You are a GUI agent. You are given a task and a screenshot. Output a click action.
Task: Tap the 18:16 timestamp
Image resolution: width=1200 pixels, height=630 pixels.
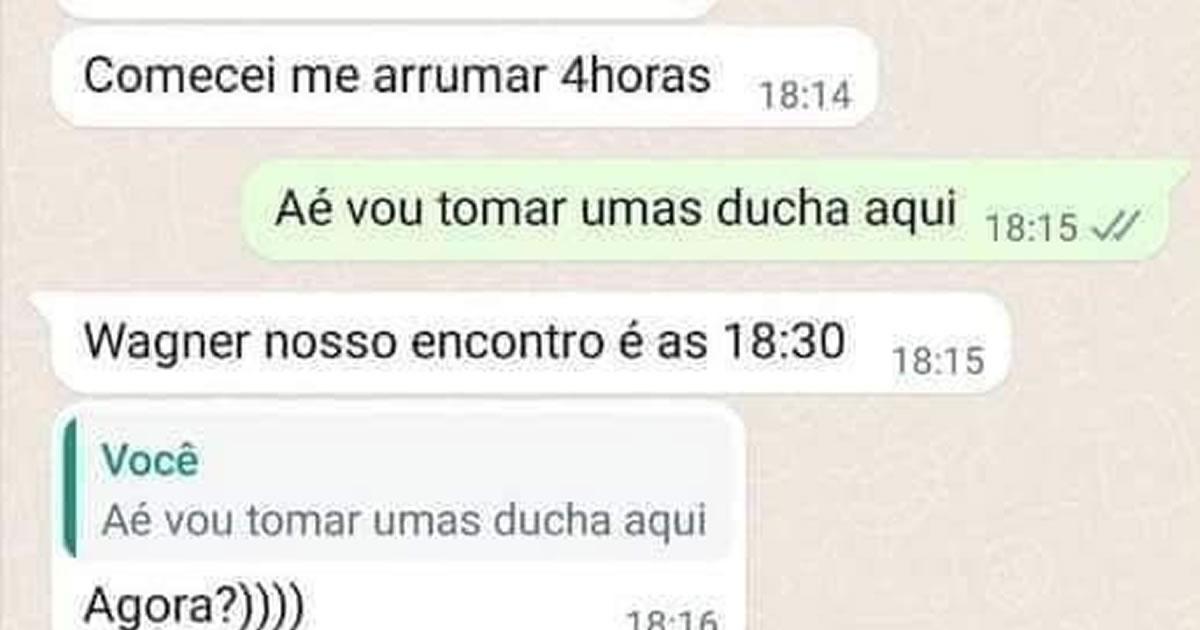671,621
